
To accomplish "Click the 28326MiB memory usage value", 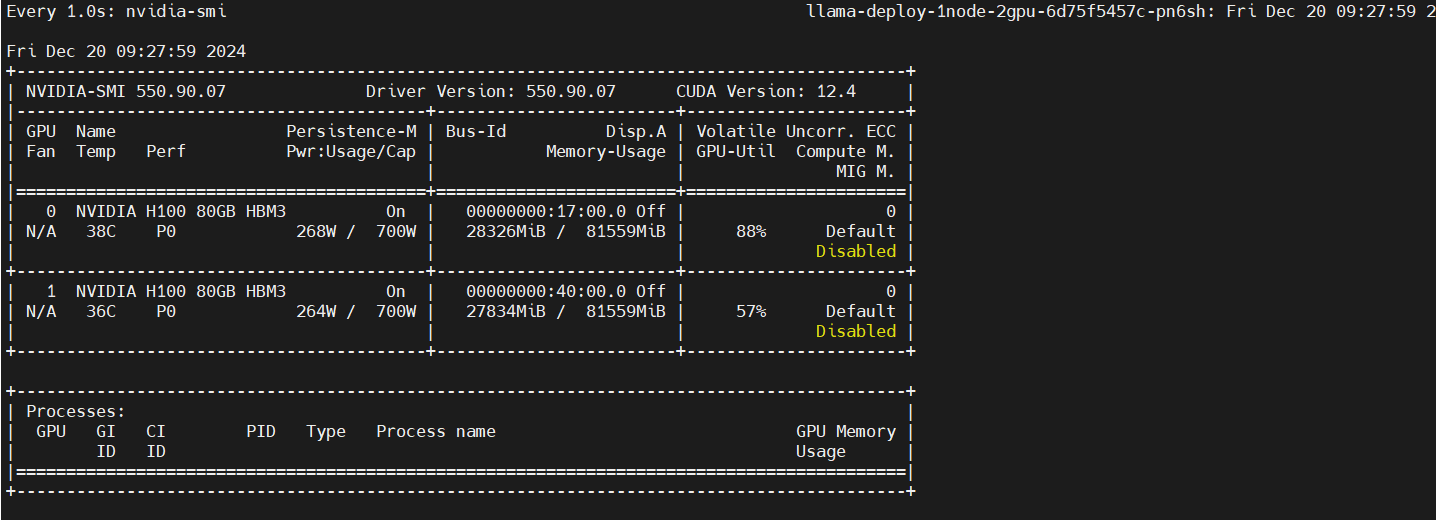I will 505,231.
